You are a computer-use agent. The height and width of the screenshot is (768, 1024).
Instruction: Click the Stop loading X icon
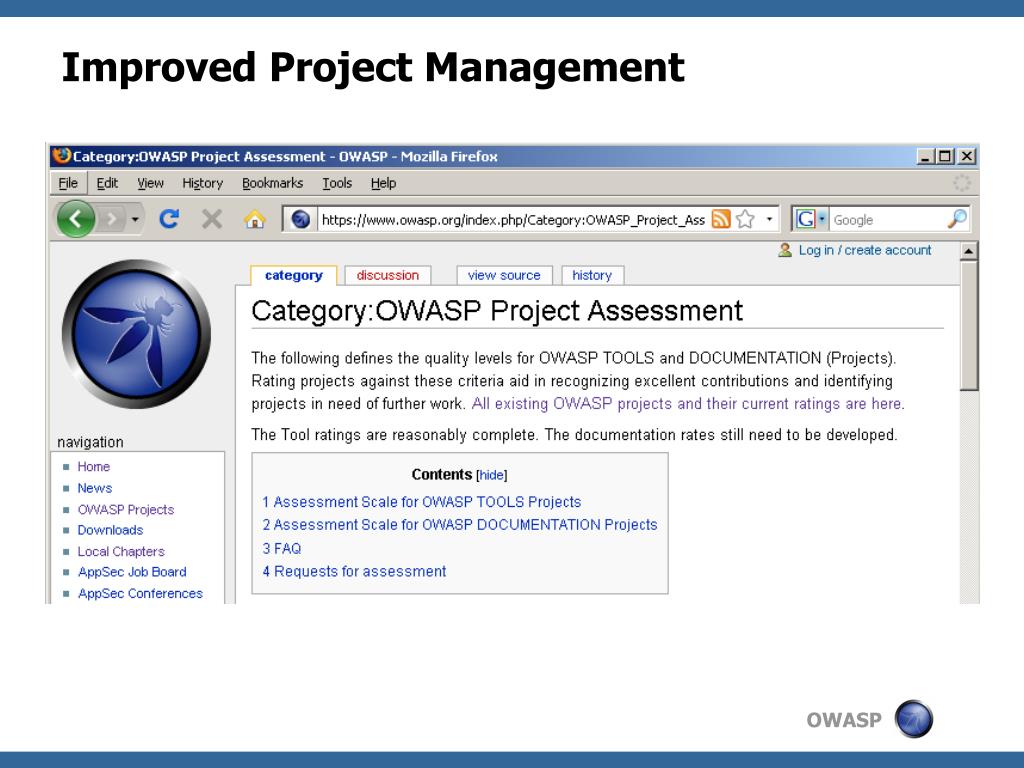tap(212, 219)
